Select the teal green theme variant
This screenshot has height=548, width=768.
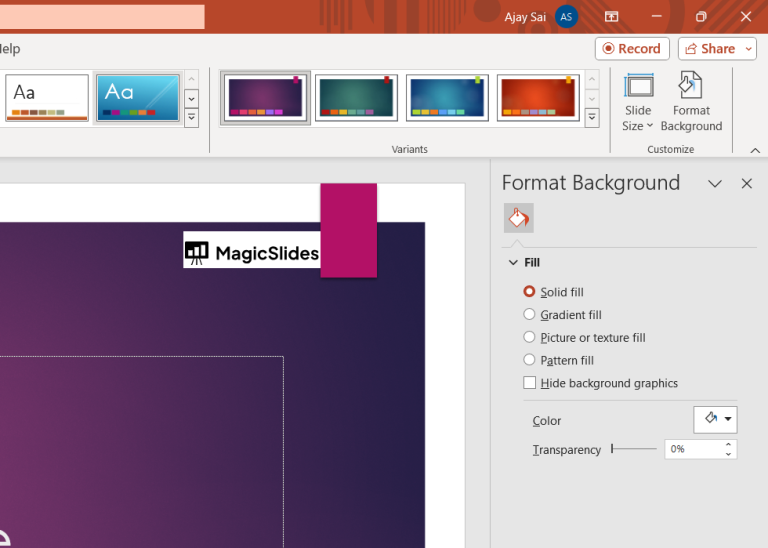356,98
